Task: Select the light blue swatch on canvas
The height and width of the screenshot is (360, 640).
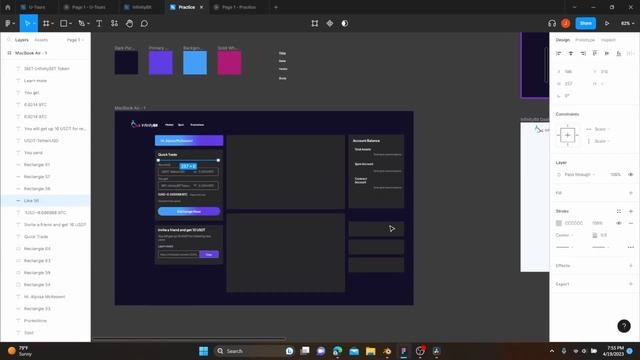Action: [195, 63]
